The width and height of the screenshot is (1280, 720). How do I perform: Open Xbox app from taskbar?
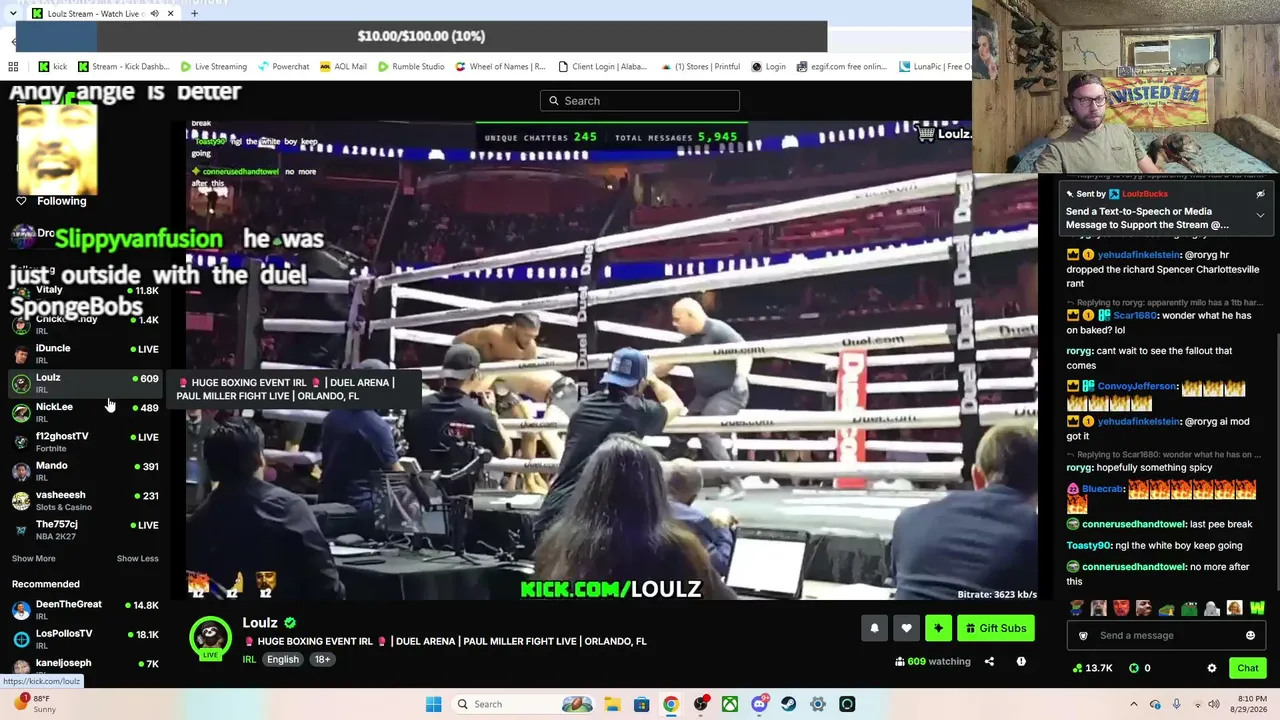tap(730, 704)
